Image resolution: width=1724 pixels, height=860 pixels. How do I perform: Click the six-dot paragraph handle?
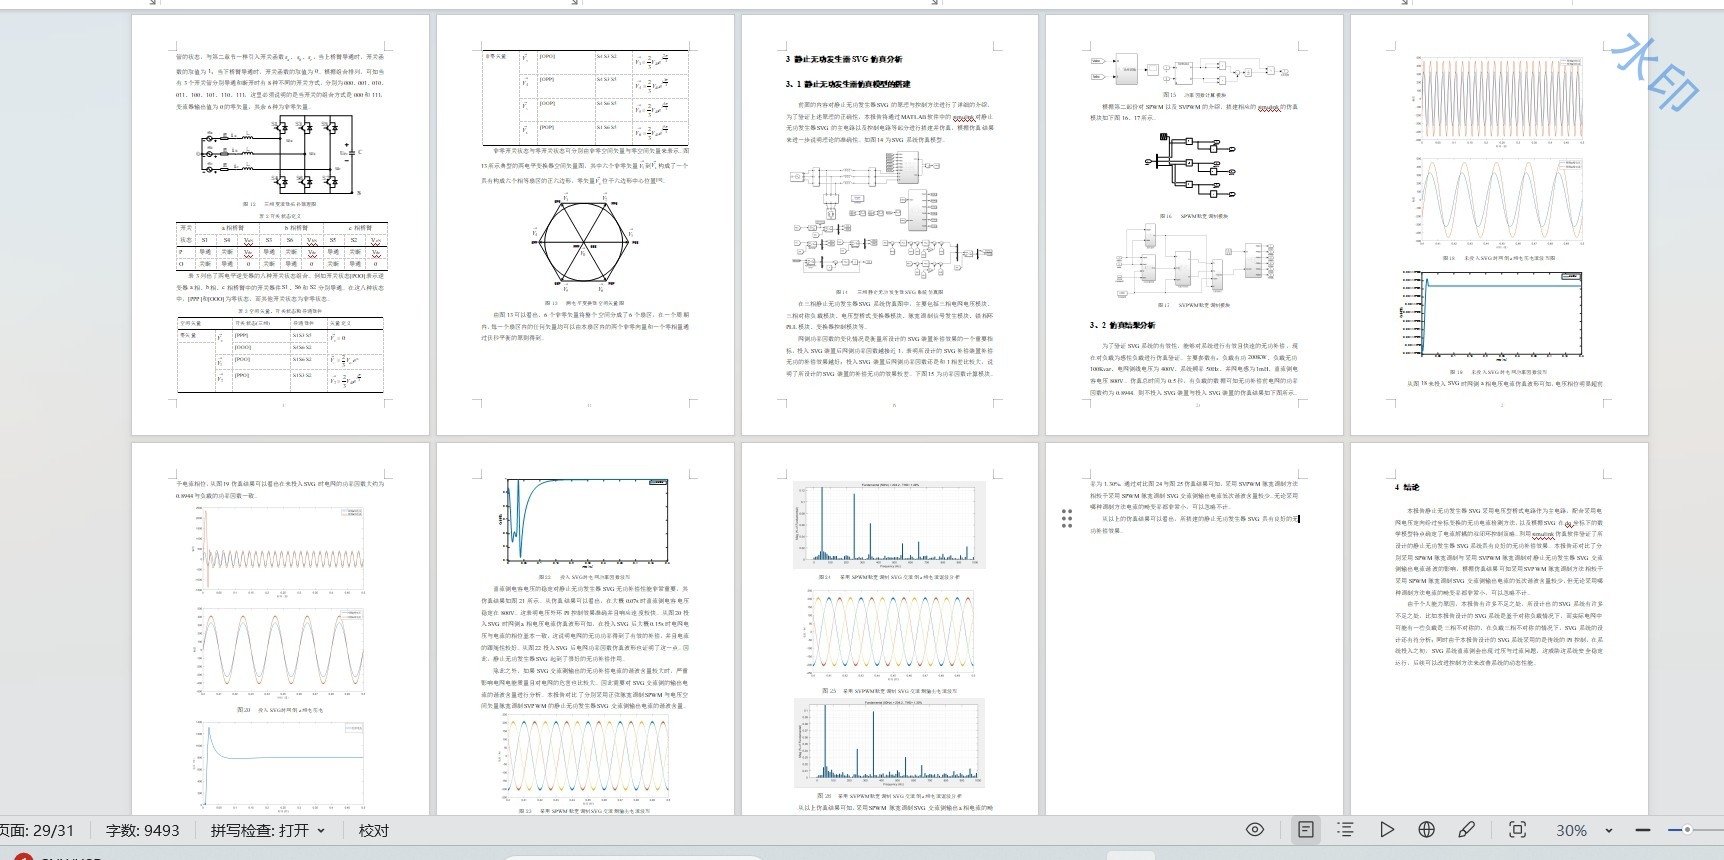point(1067,518)
